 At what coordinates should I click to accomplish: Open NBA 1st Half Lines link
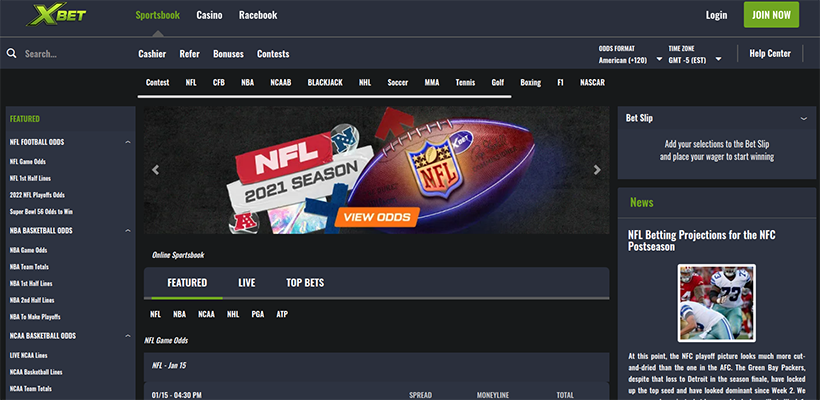[x=31, y=283]
